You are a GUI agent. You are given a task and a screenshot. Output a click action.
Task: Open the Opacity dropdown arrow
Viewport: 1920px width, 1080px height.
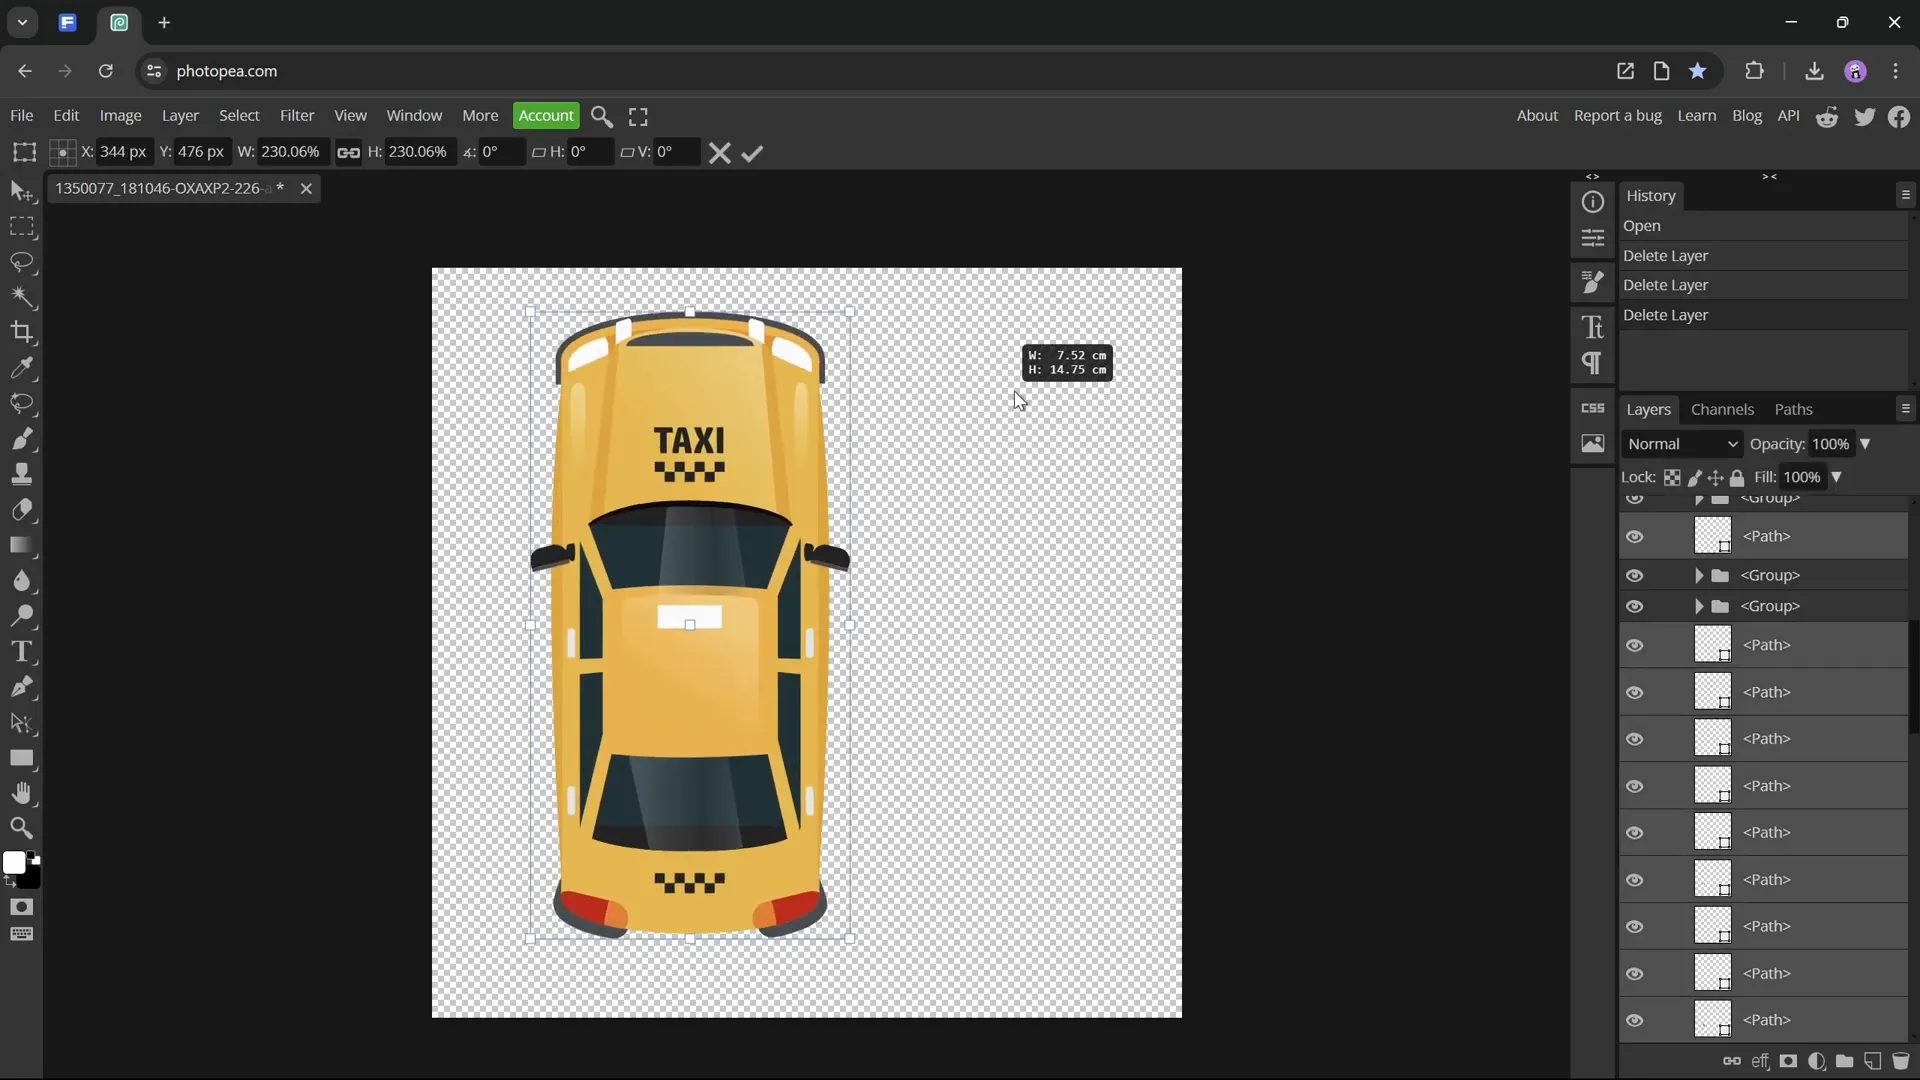tap(1866, 443)
